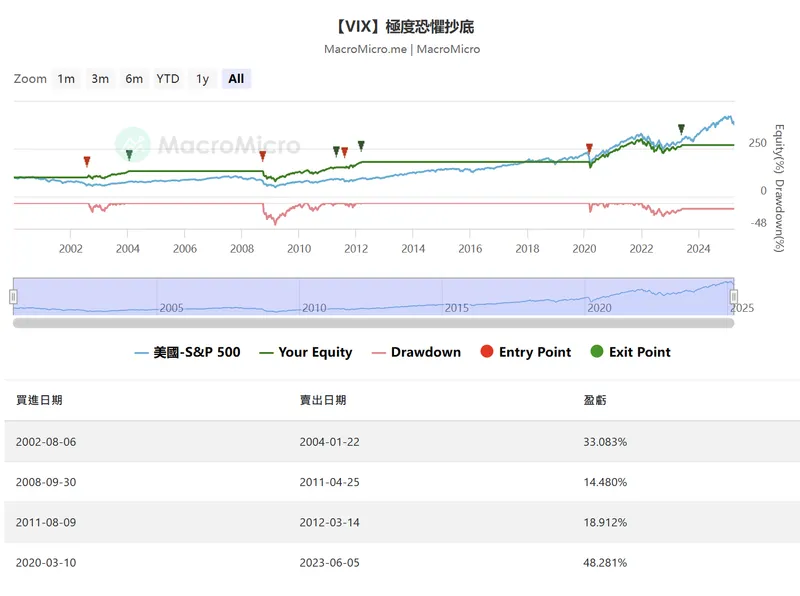The image size is (800, 596).
Task: Click the 買進日期 column header
Action: tap(39, 400)
